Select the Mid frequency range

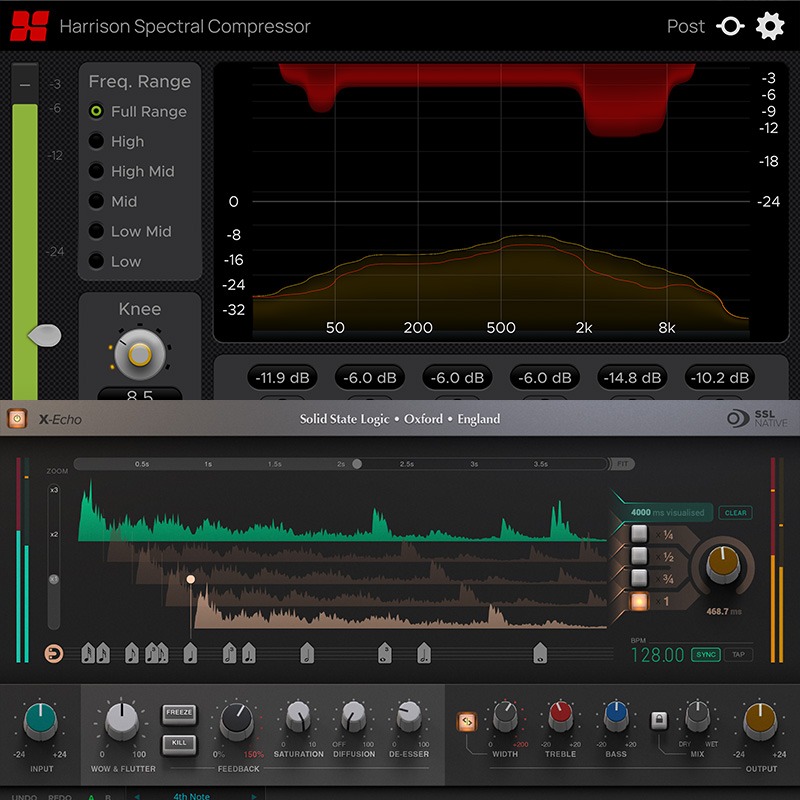click(x=113, y=202)
